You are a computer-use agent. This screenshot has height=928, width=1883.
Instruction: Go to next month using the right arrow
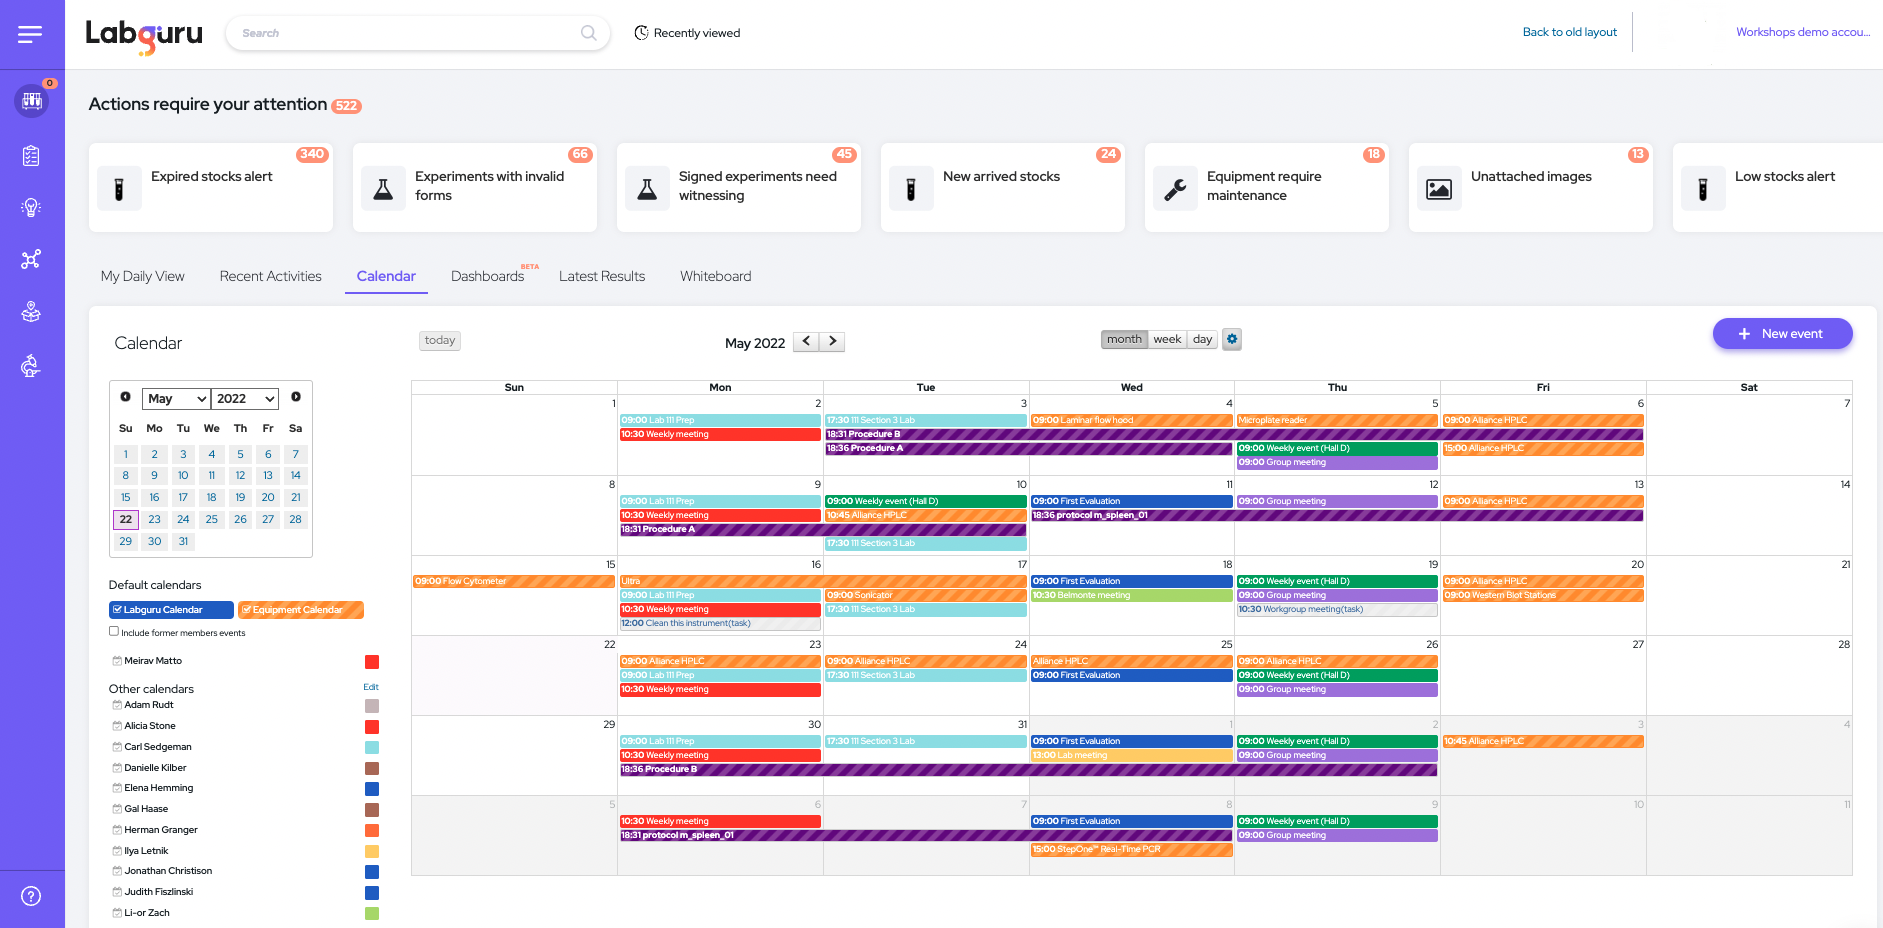click(x=832, y=341)
